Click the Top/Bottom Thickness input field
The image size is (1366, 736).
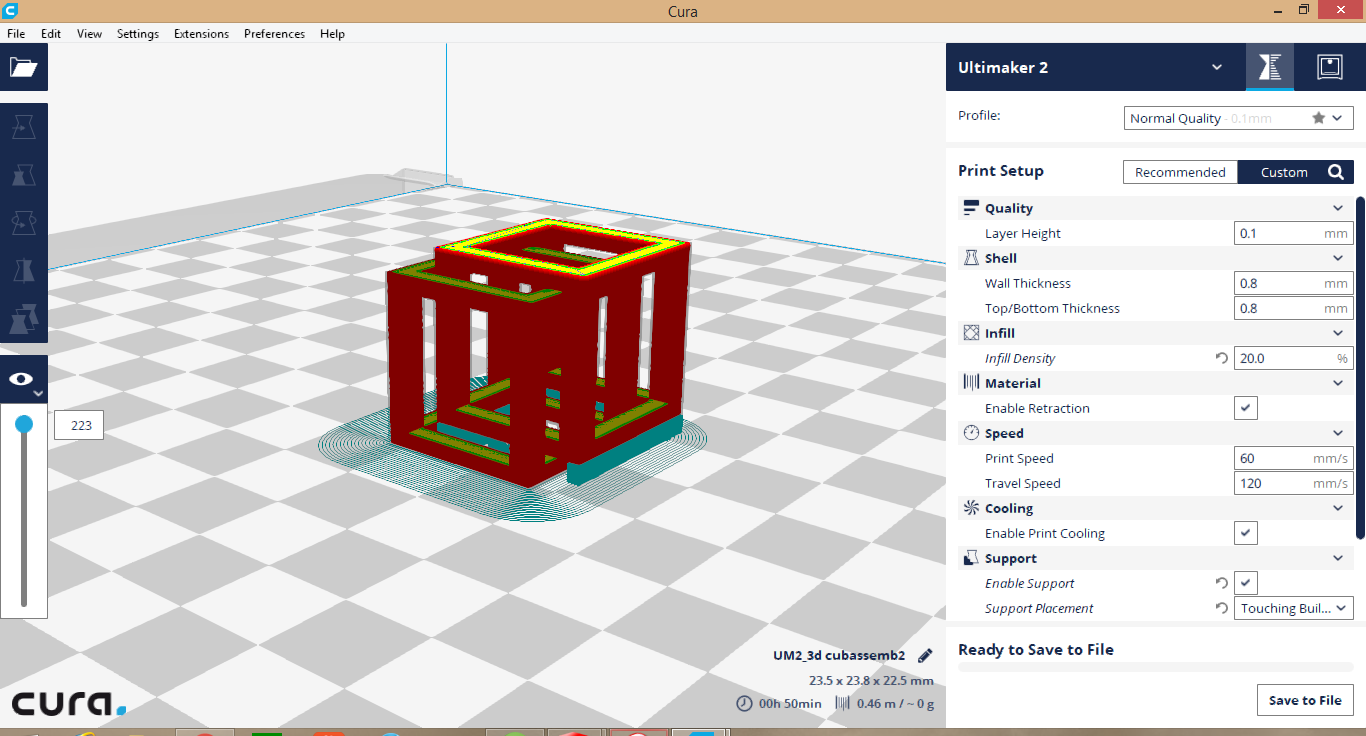click(x=1294, y=308)
